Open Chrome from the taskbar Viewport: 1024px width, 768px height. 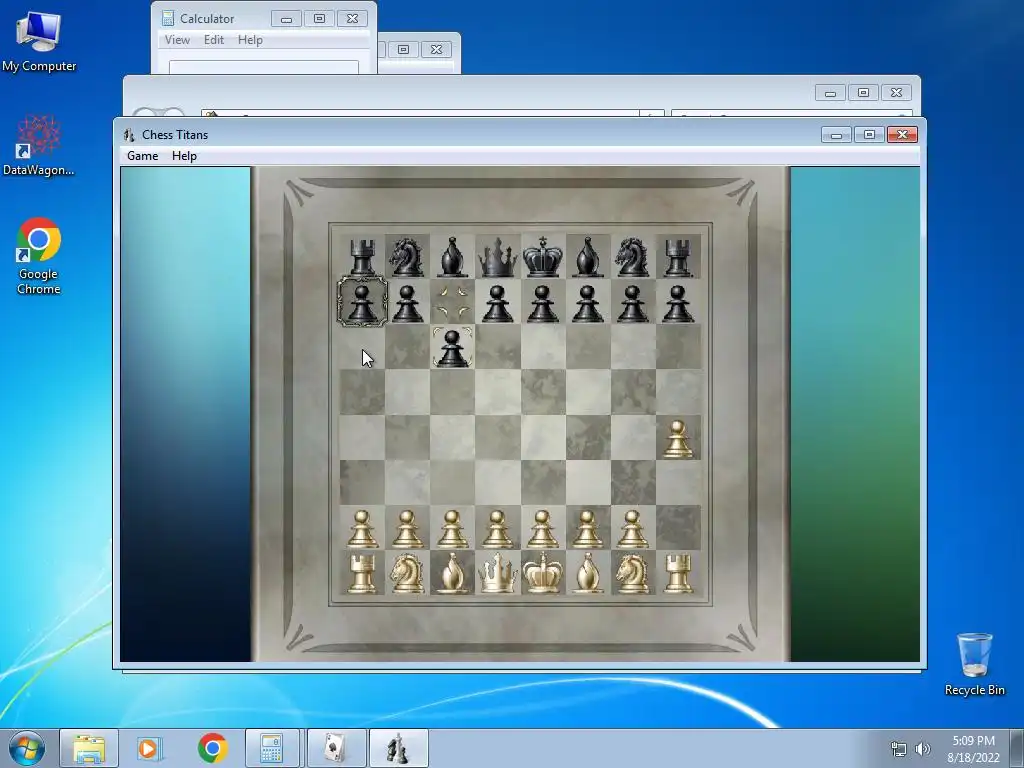(212, 748)
